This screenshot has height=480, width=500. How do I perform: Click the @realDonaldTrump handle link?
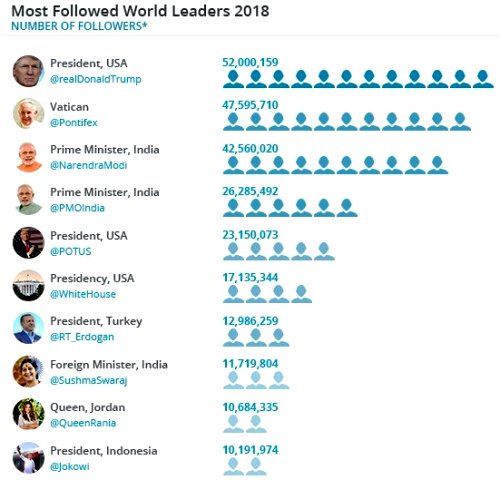coord(96,79)
